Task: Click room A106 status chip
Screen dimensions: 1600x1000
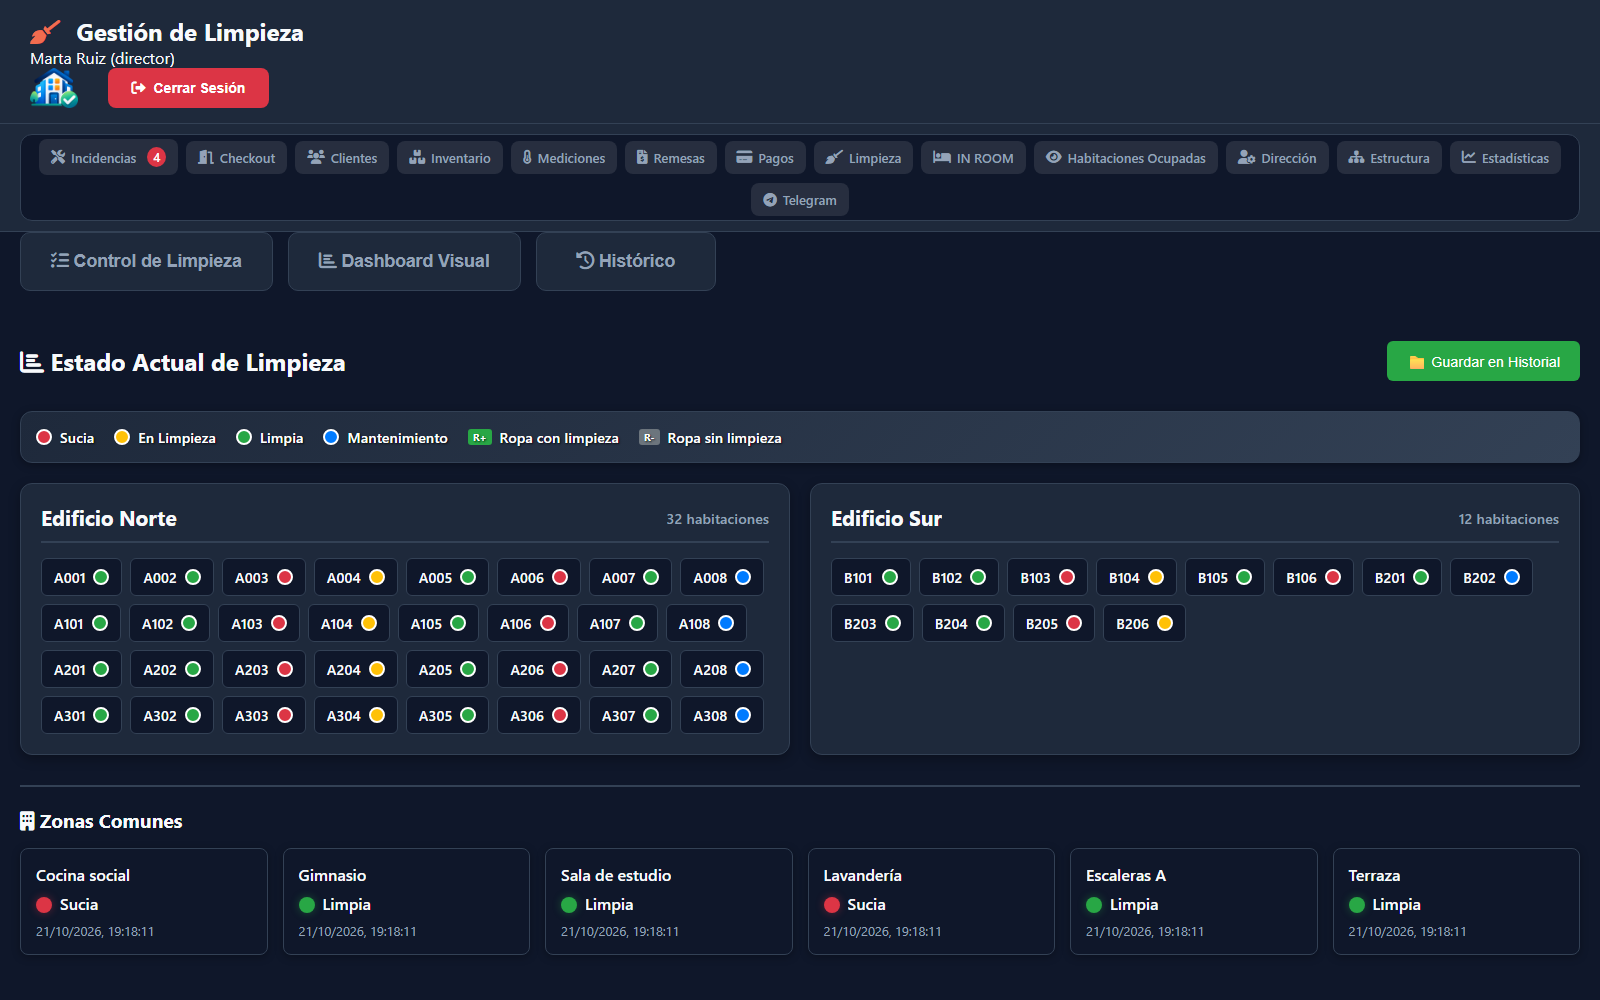Action: coord(528,623)
